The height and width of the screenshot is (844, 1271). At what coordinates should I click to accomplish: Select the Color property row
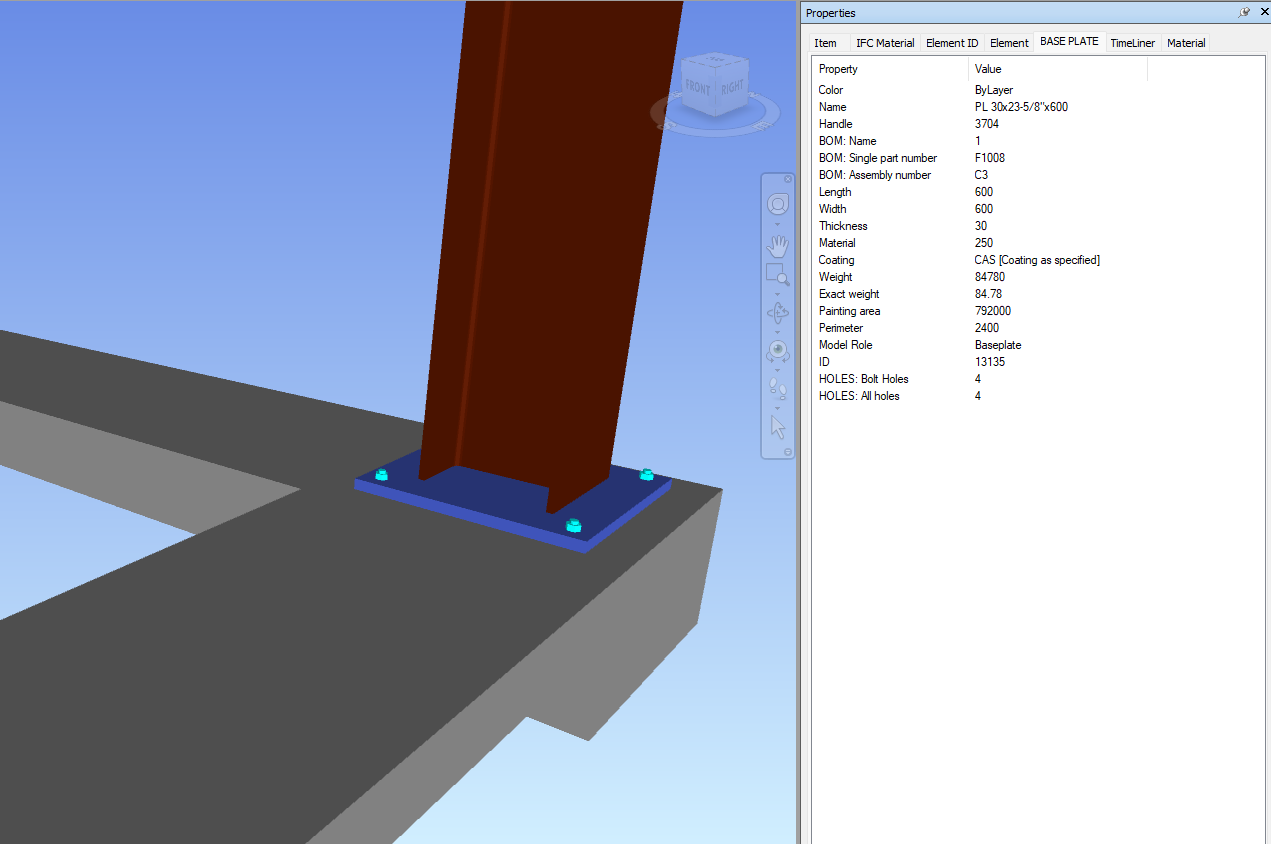pyautogui.click(x=1038, y=90)
